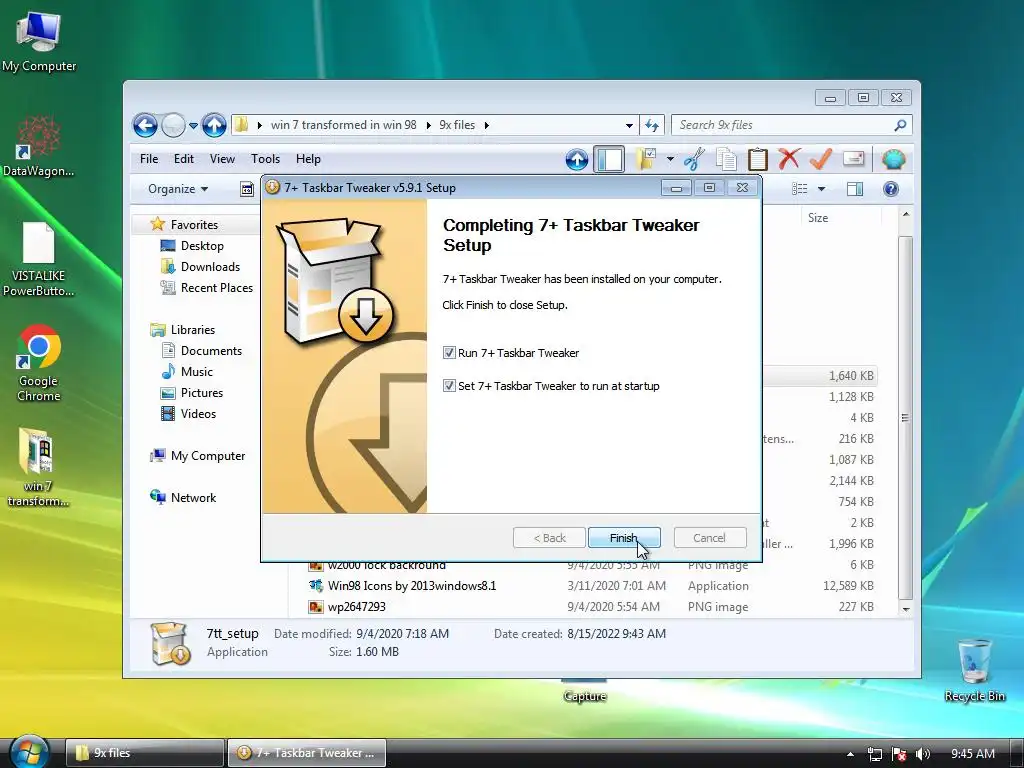Click the search magnifier icon
The height and width of the screenshot is (768, 1024).
tap(900, 125)
